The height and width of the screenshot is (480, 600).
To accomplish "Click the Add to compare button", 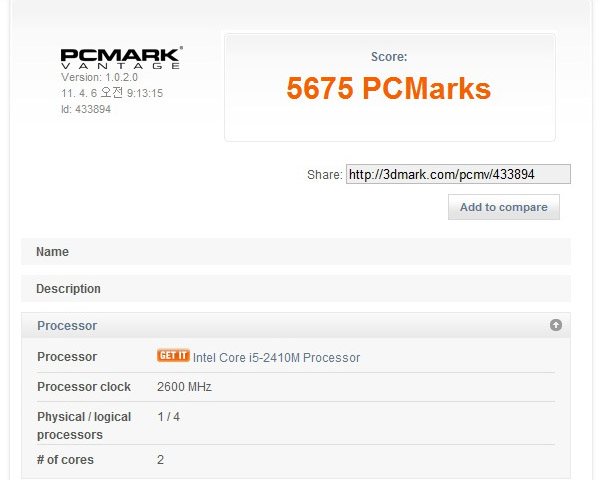I will pyautogui.click(x=504, y=207).
